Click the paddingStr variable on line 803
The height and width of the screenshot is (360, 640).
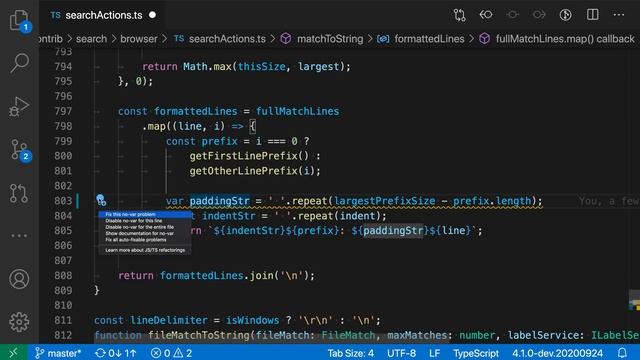(x=219, y=201)
